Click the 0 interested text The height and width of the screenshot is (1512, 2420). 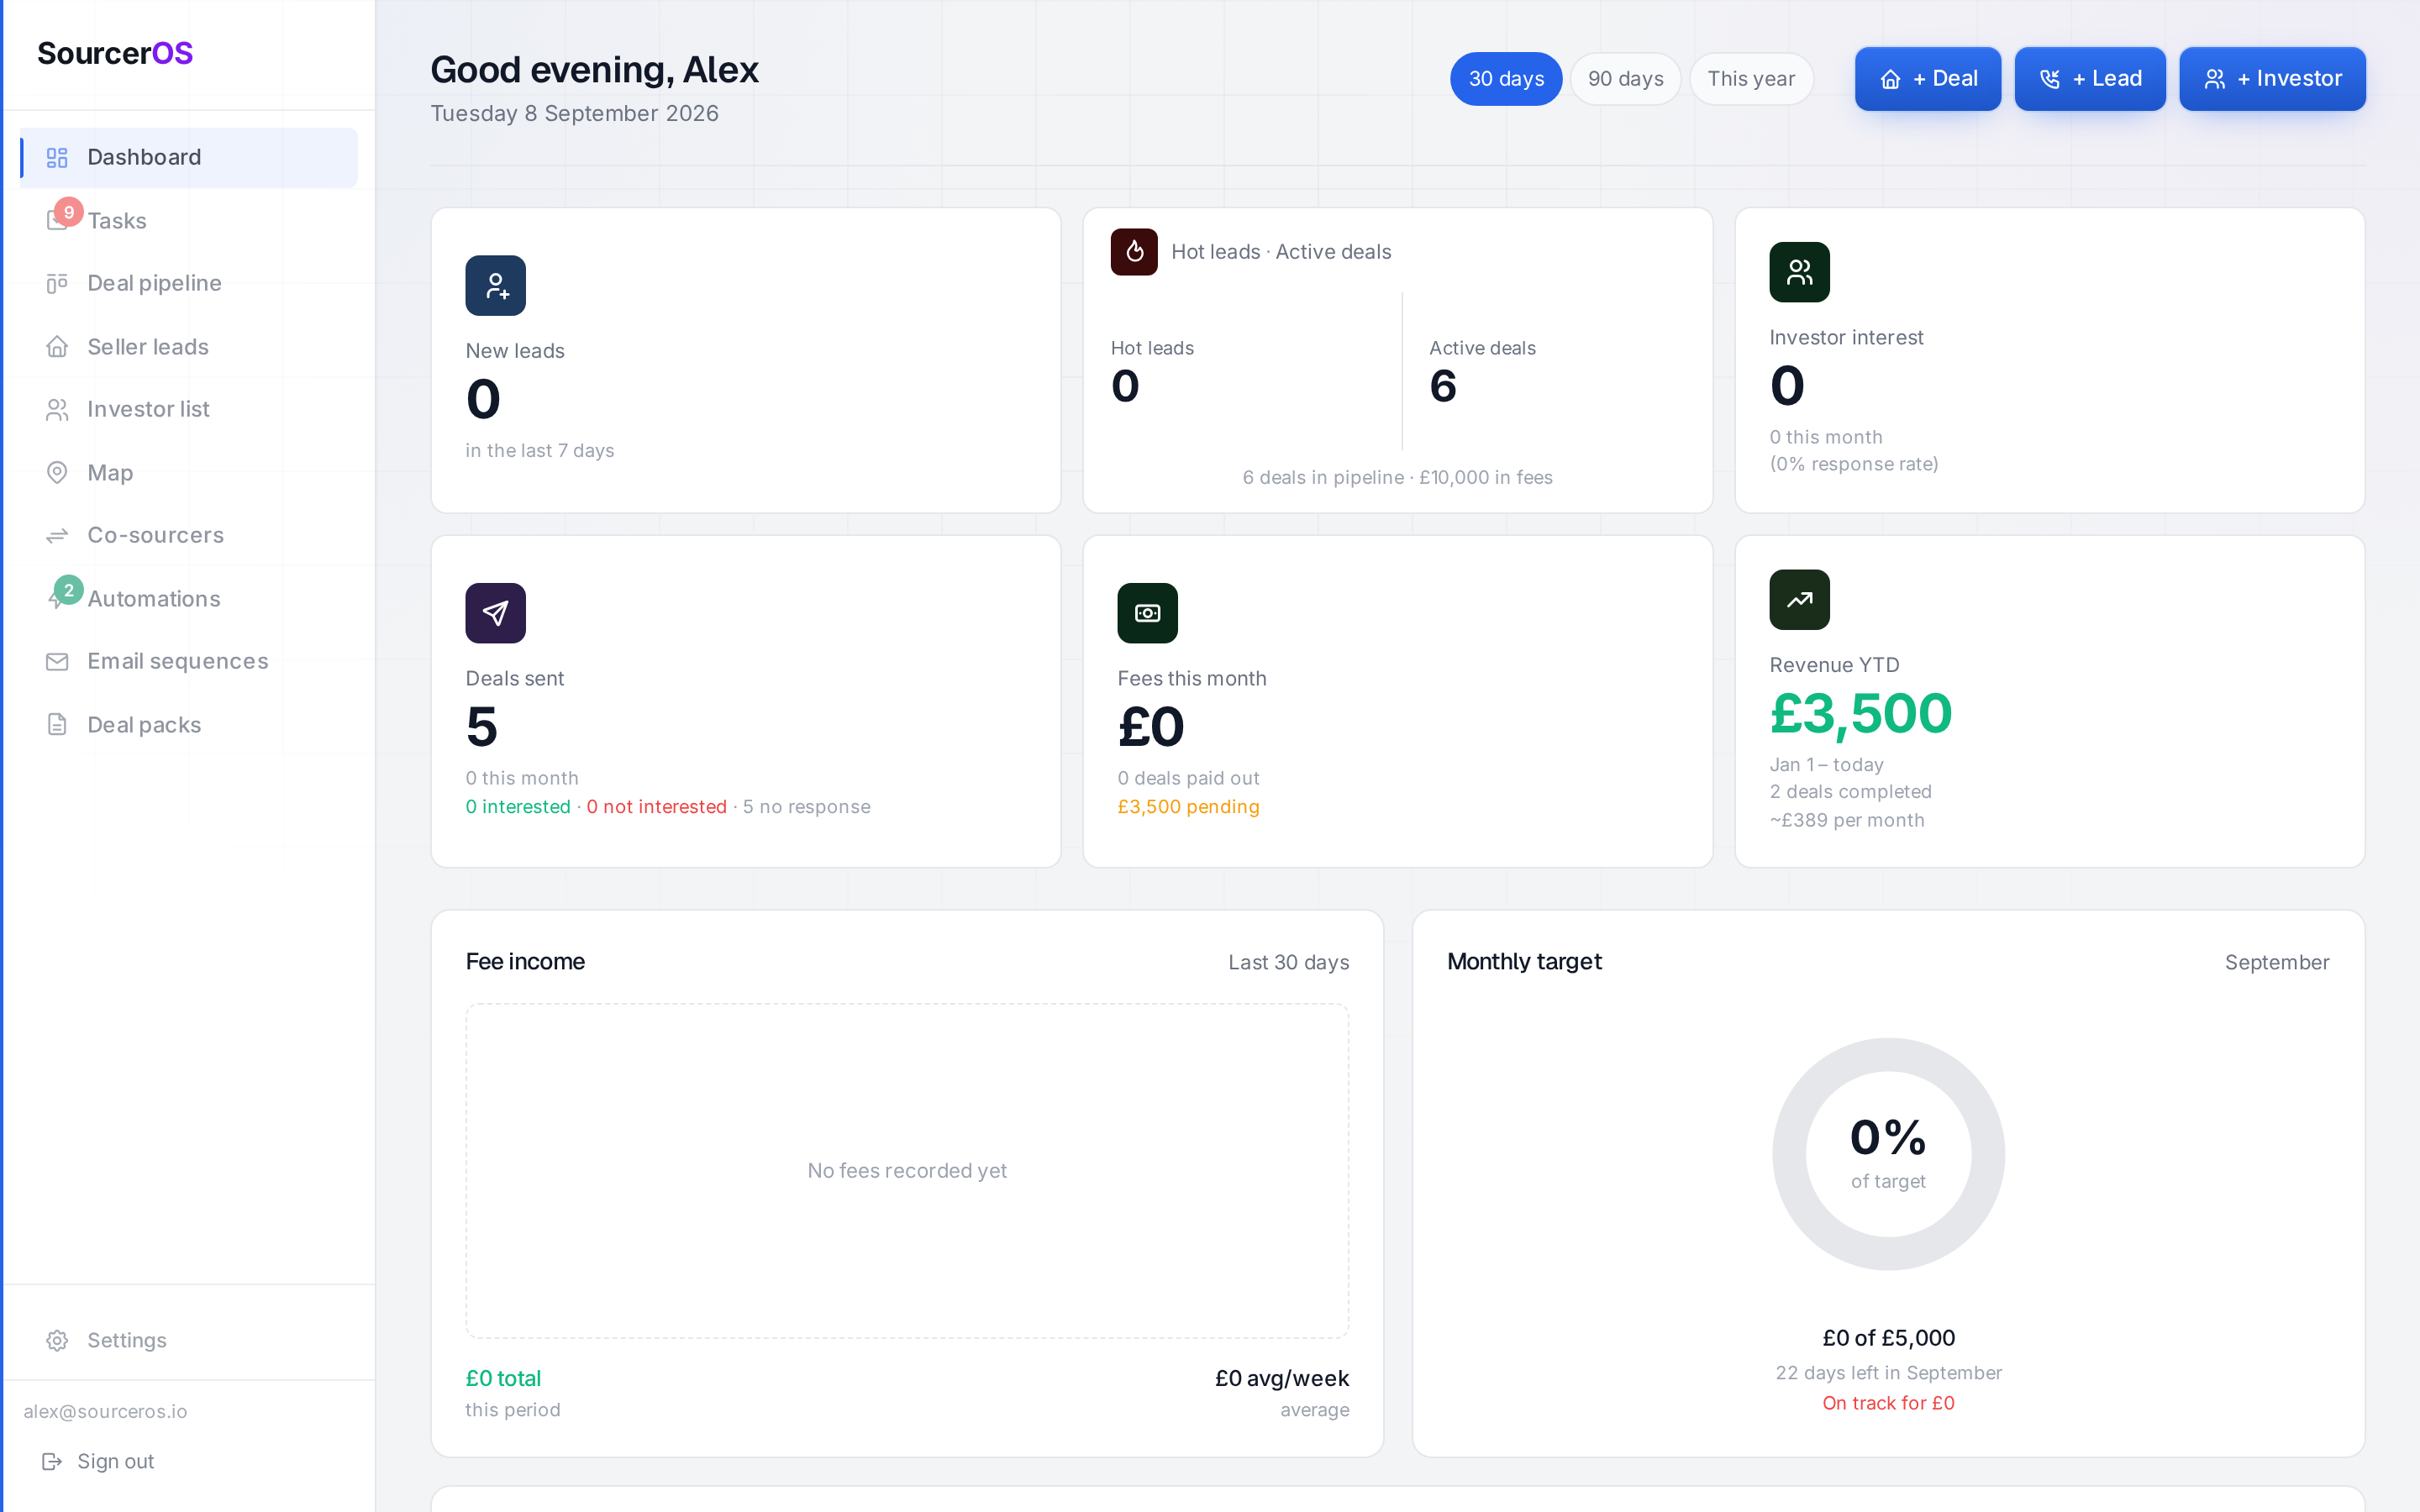point(518,807)
